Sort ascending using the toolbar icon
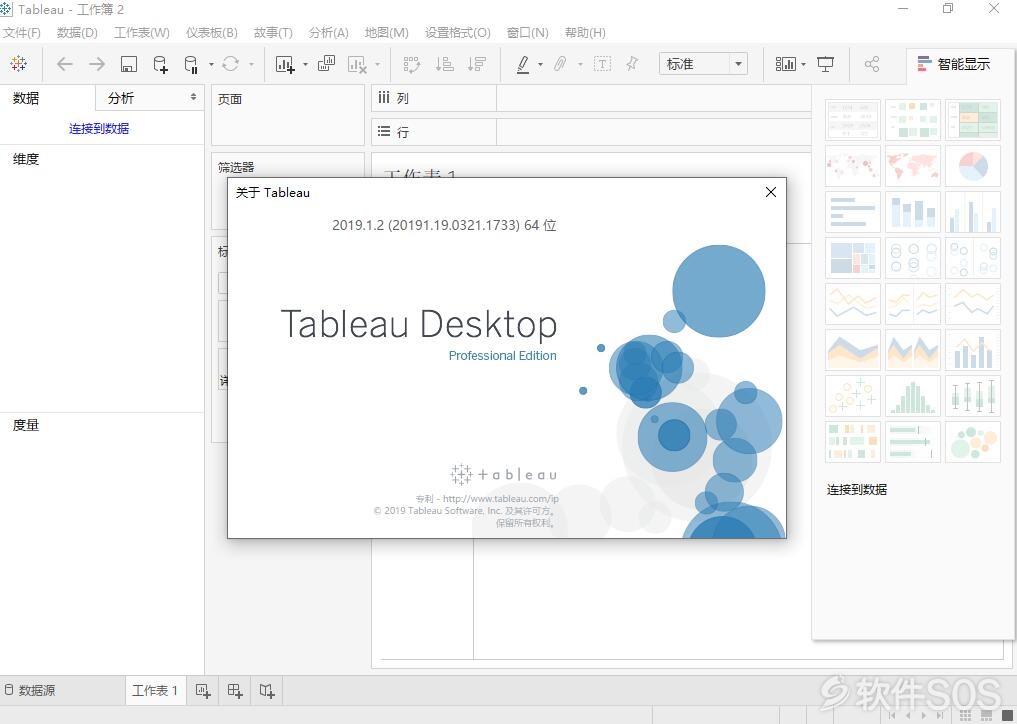Viewport: 1017px width, 724px height. [444, 64]
